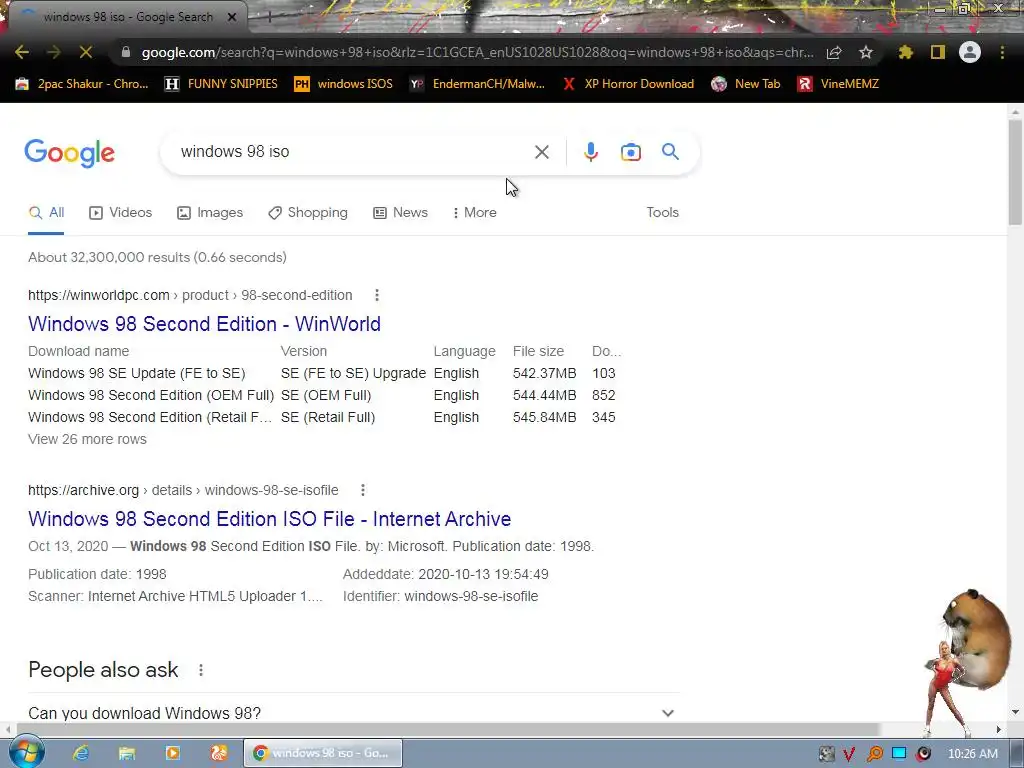
Task: Close the windows 98 iso tab
Action: tap(232, 17)
